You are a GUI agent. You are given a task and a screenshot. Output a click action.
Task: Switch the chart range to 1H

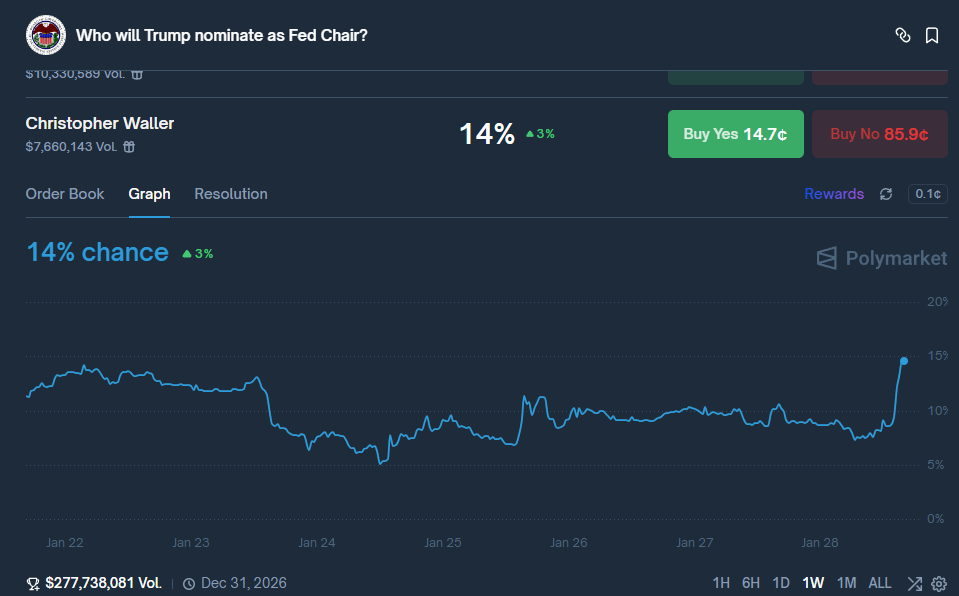721,583
